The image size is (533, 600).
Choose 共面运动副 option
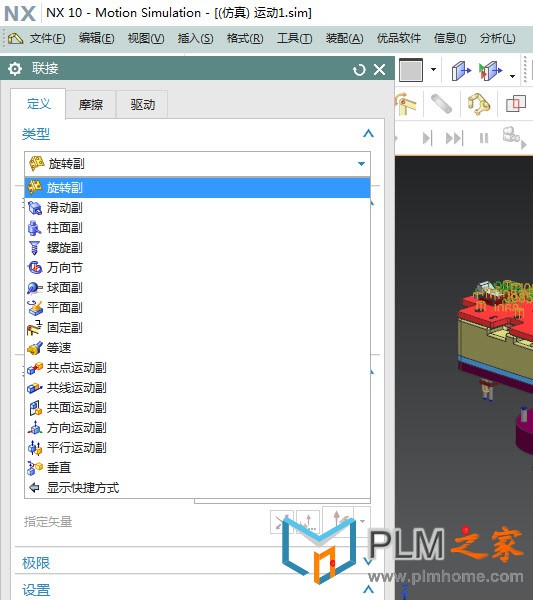197,408
